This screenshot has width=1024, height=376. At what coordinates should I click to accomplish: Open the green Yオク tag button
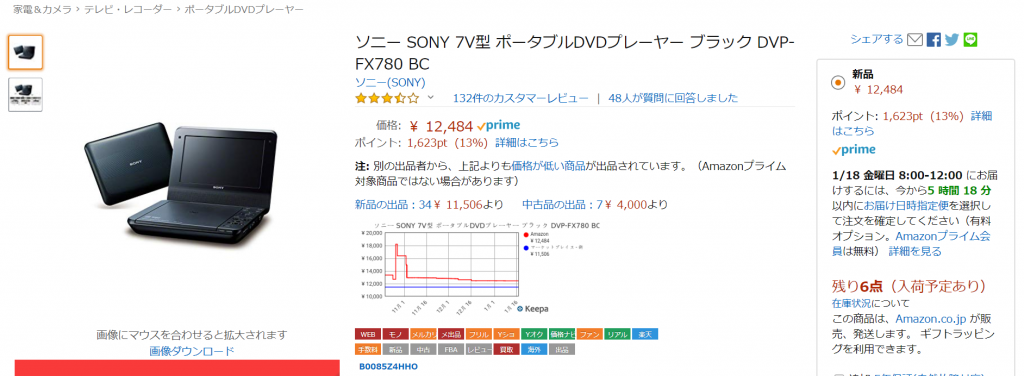[534, 334]
